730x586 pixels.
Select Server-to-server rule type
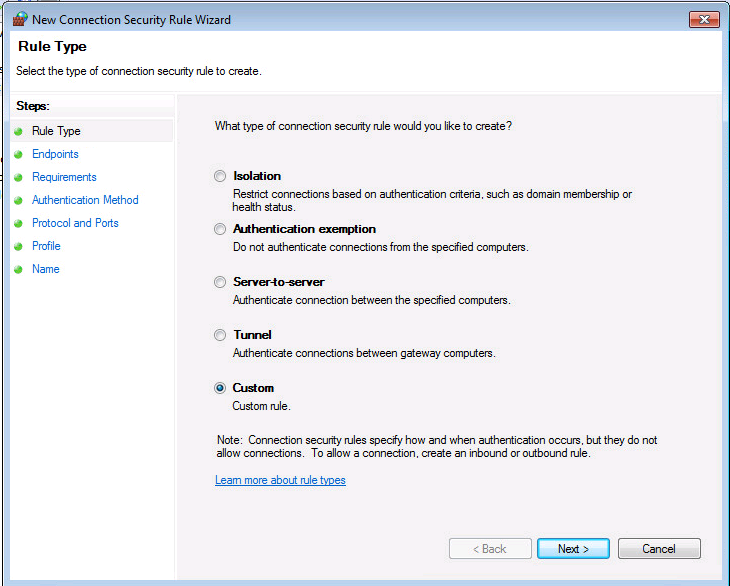tap(220, 282)
